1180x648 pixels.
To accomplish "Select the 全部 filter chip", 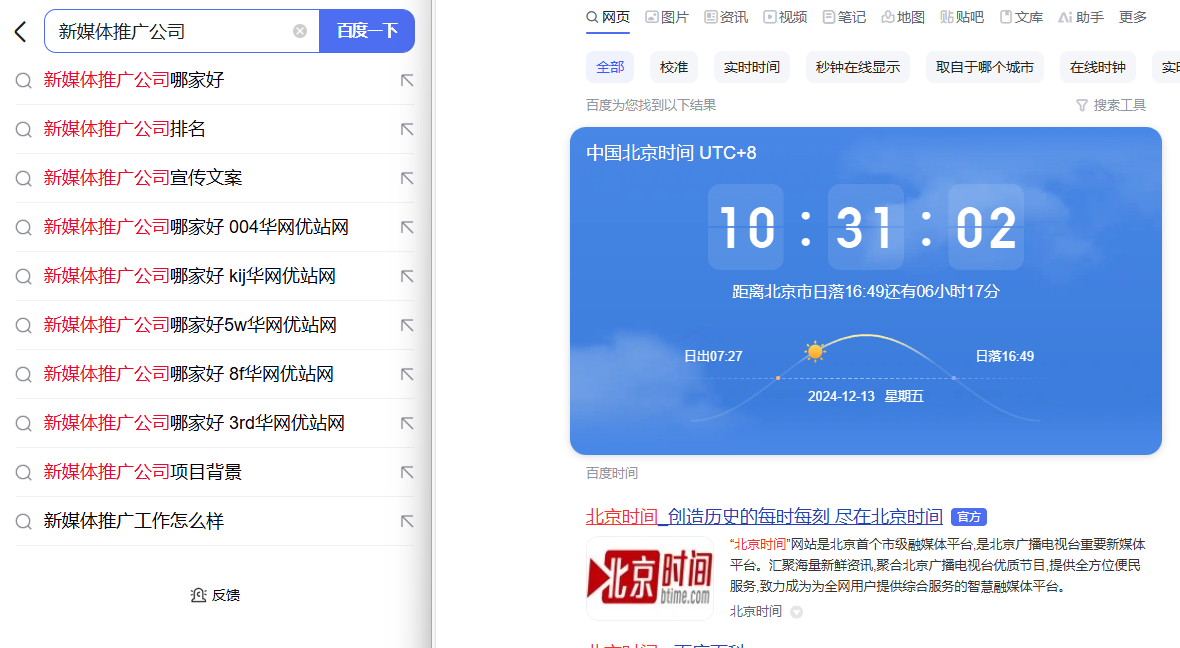I will pos(610,67).
